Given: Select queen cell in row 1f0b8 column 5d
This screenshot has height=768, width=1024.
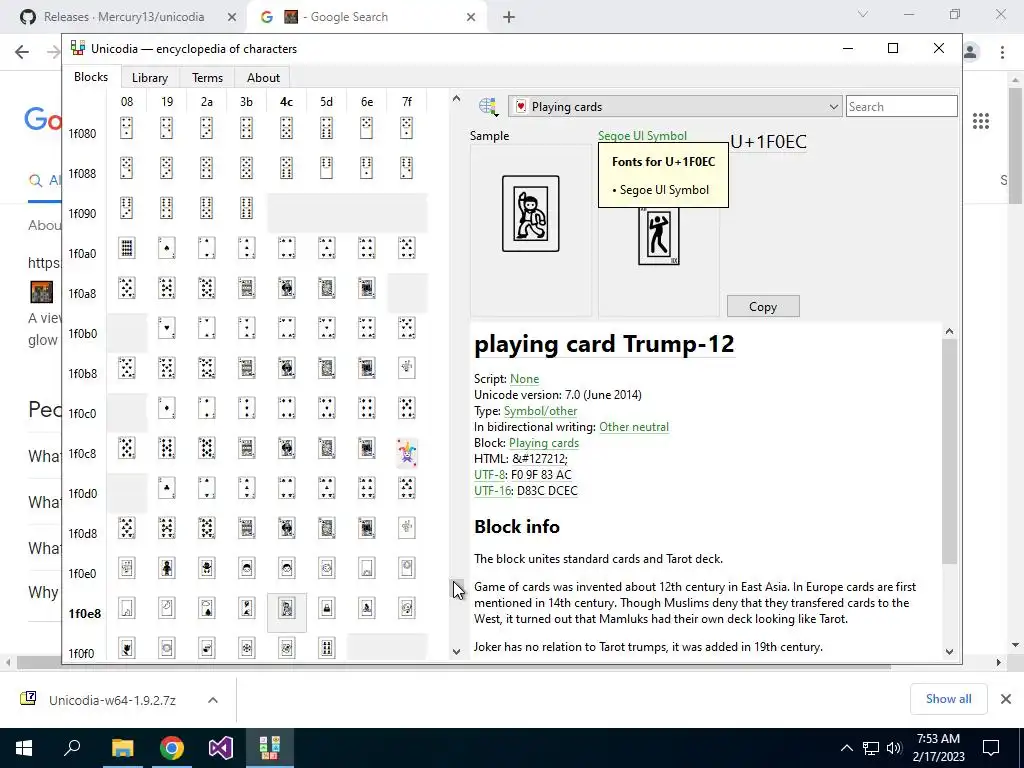Looking at the screenshot, I should click(x=327, y=368).
